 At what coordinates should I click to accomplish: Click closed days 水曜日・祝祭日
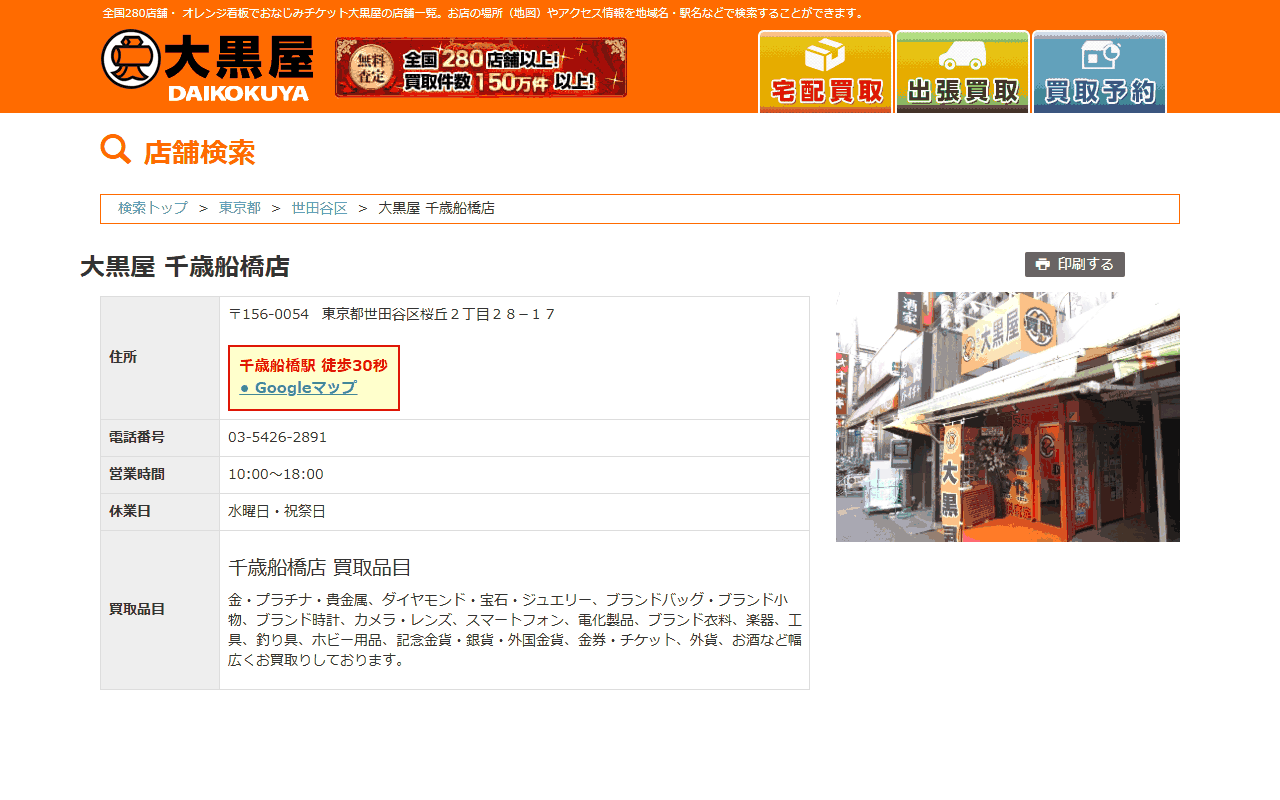pyautogui.click(x=277, y=511)
